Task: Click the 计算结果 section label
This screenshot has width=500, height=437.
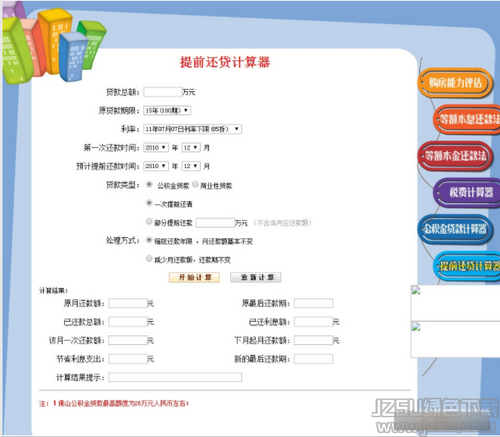Action: pyautogui.click(x=53, y=291)
